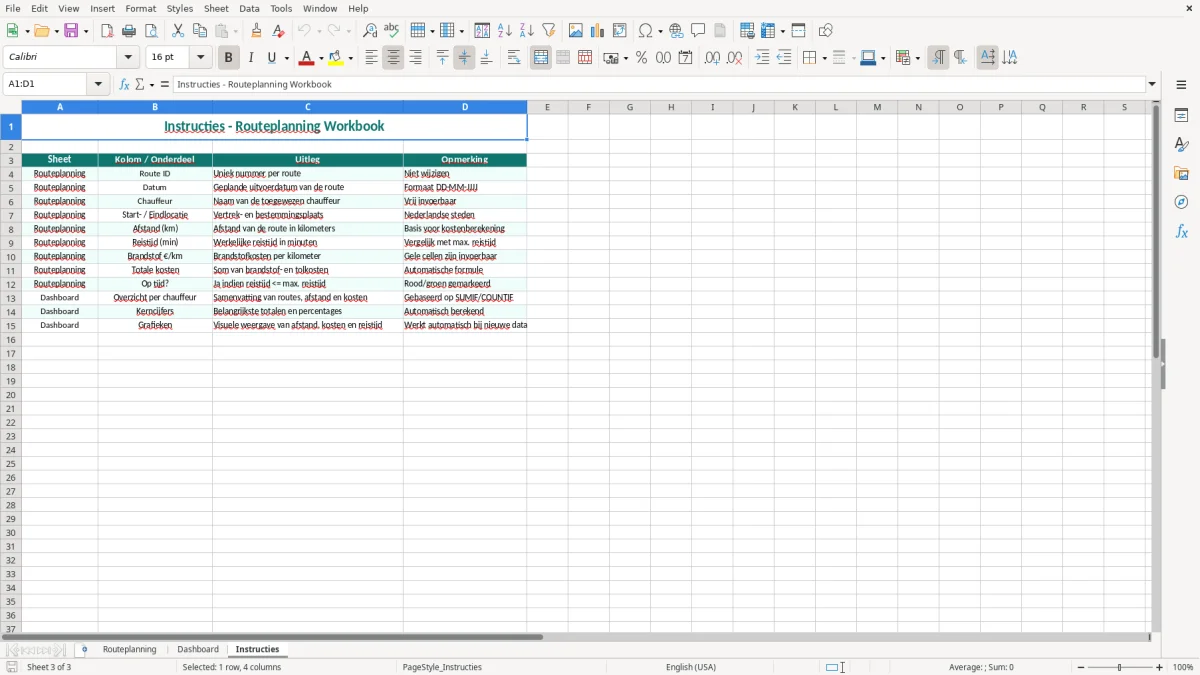The height and width of the screenshot is (675, 1200).
Task: Open the Sheet menu
Action: point(216,8)
